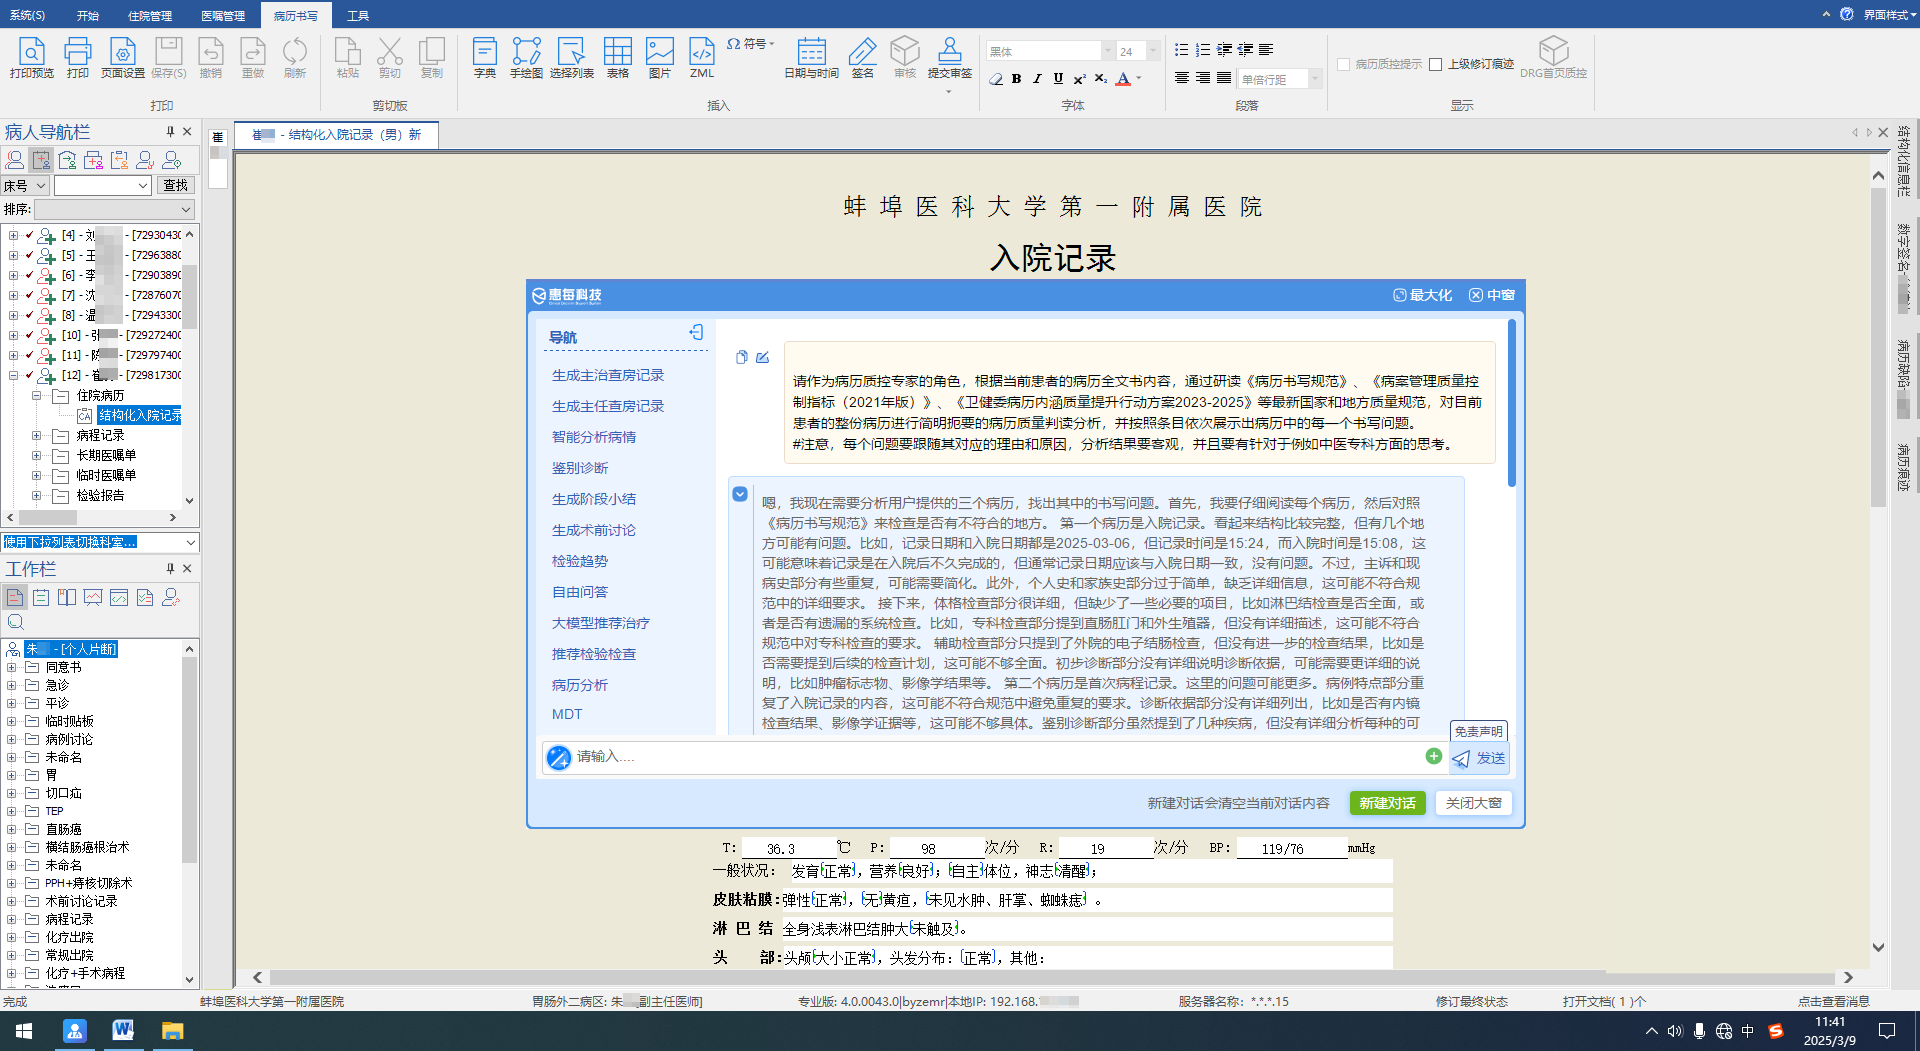Expand the 长期医嘱单 tree node
This screenshot has height=1051, width=1920.
36,456
